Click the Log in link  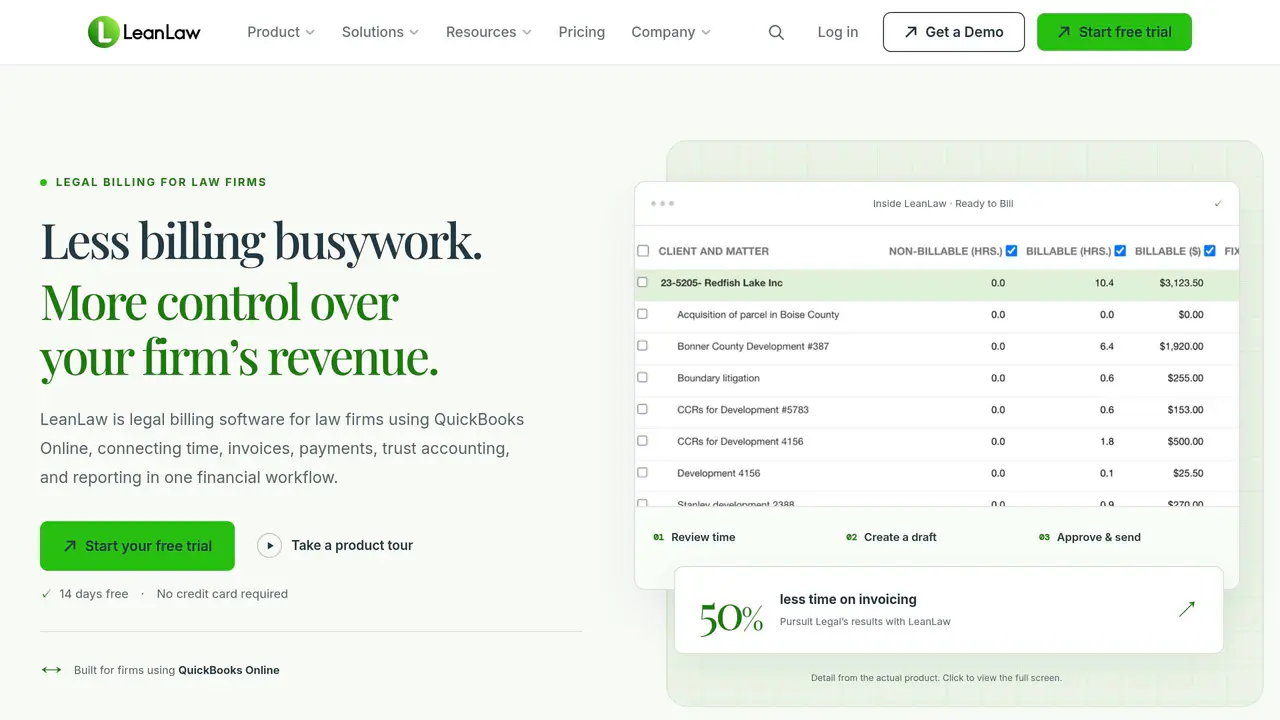click(838, 32)
